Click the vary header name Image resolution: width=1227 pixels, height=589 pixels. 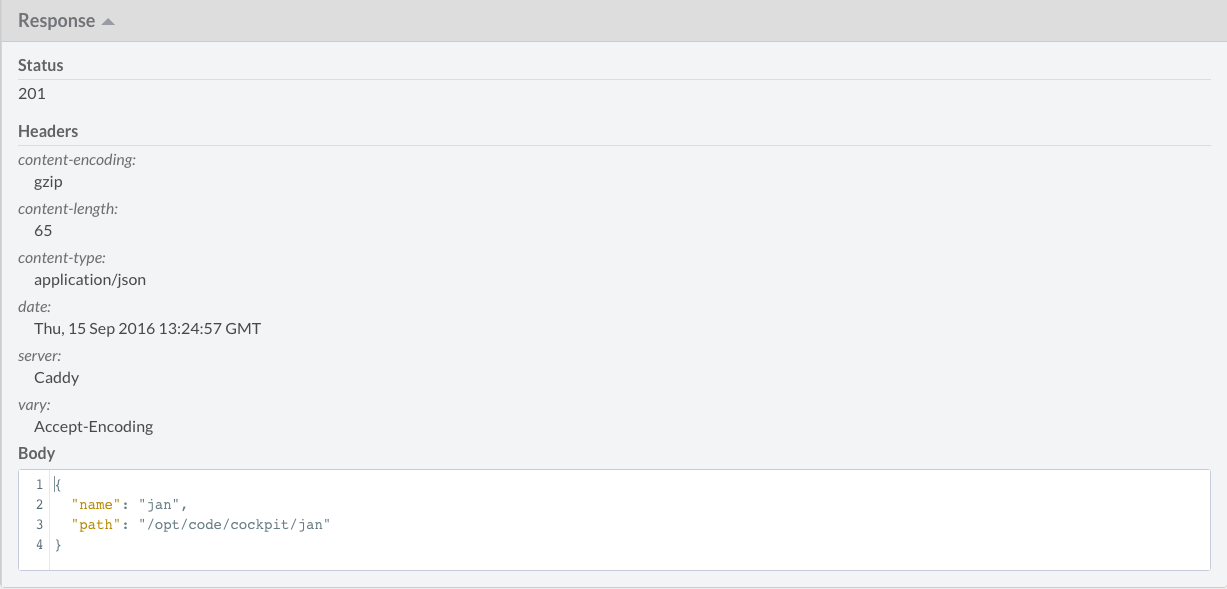tap(35, 405)
